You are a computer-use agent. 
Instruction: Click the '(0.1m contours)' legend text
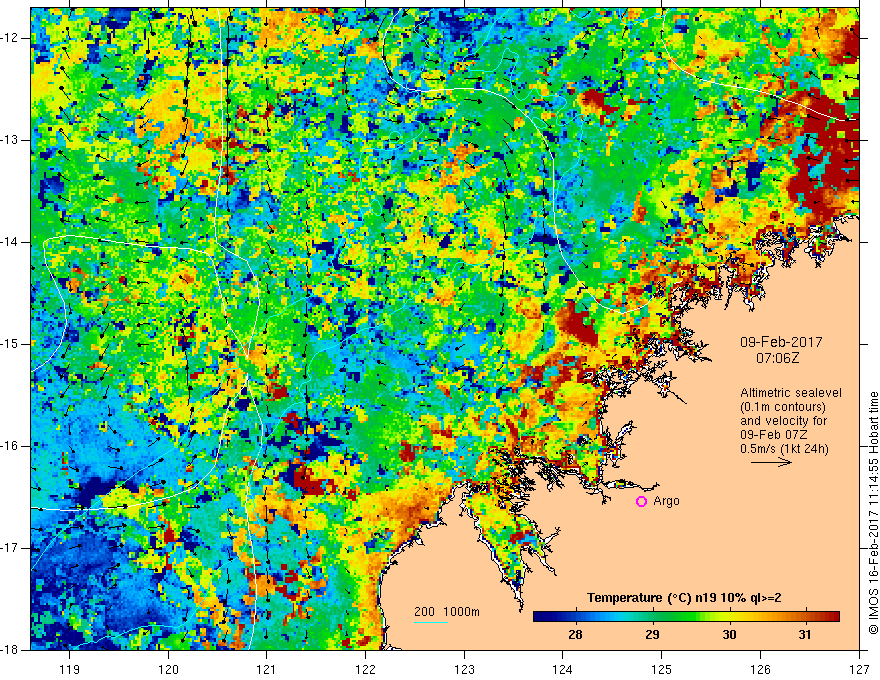pyautogui.click(x=782, y=407)
